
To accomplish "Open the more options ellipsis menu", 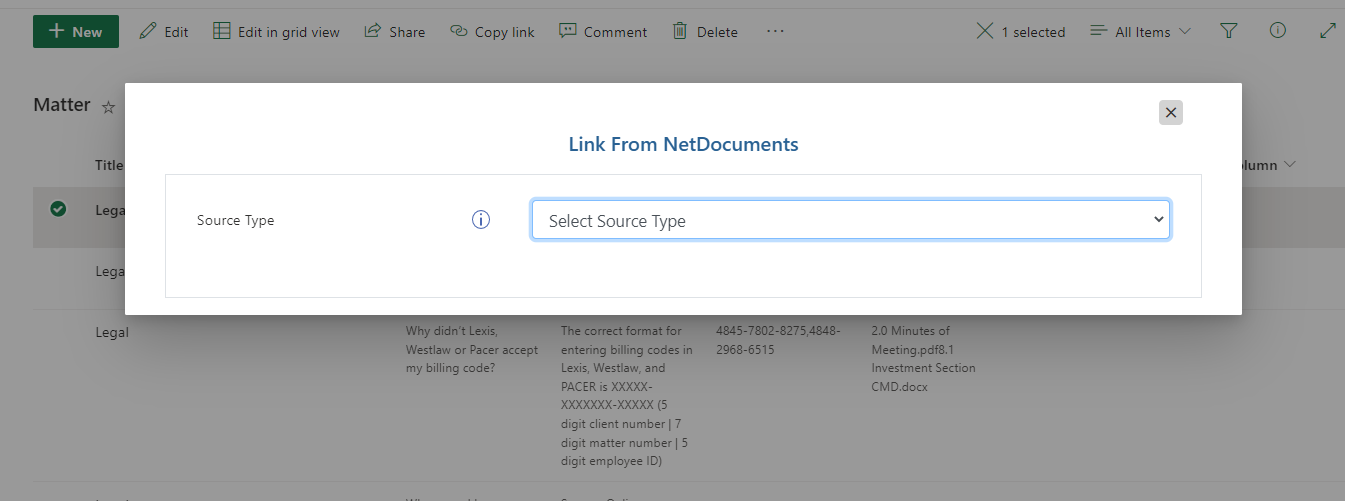I will click(775, 32).
